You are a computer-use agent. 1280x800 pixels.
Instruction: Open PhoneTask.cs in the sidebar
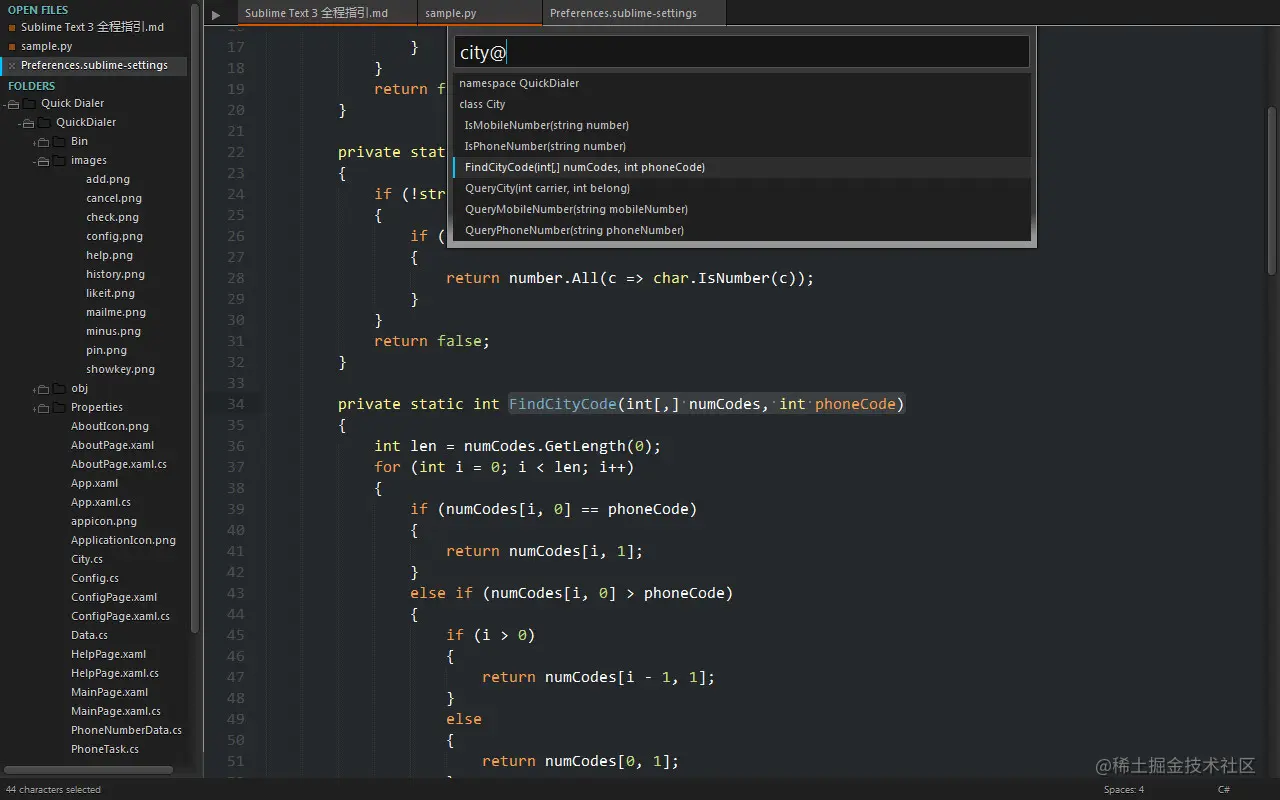[x=105, y=749]
